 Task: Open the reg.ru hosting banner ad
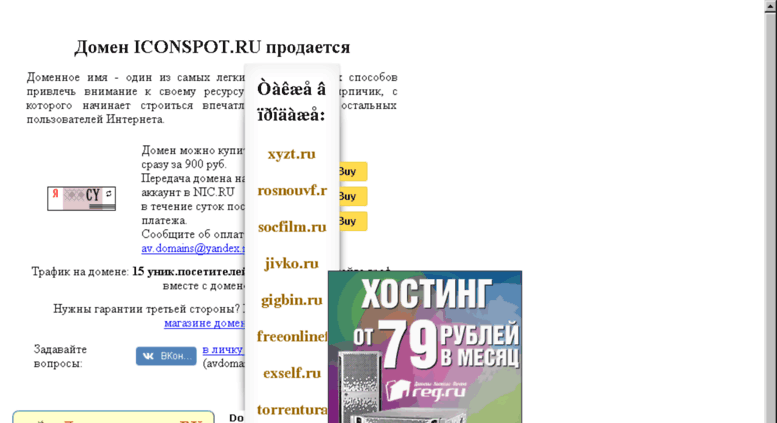pos(425,347)
